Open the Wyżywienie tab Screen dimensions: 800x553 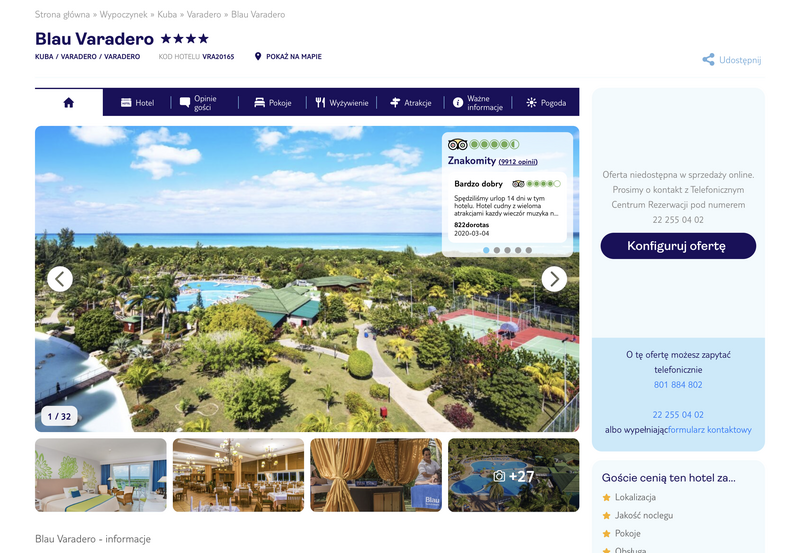click(x=341, y=103)
